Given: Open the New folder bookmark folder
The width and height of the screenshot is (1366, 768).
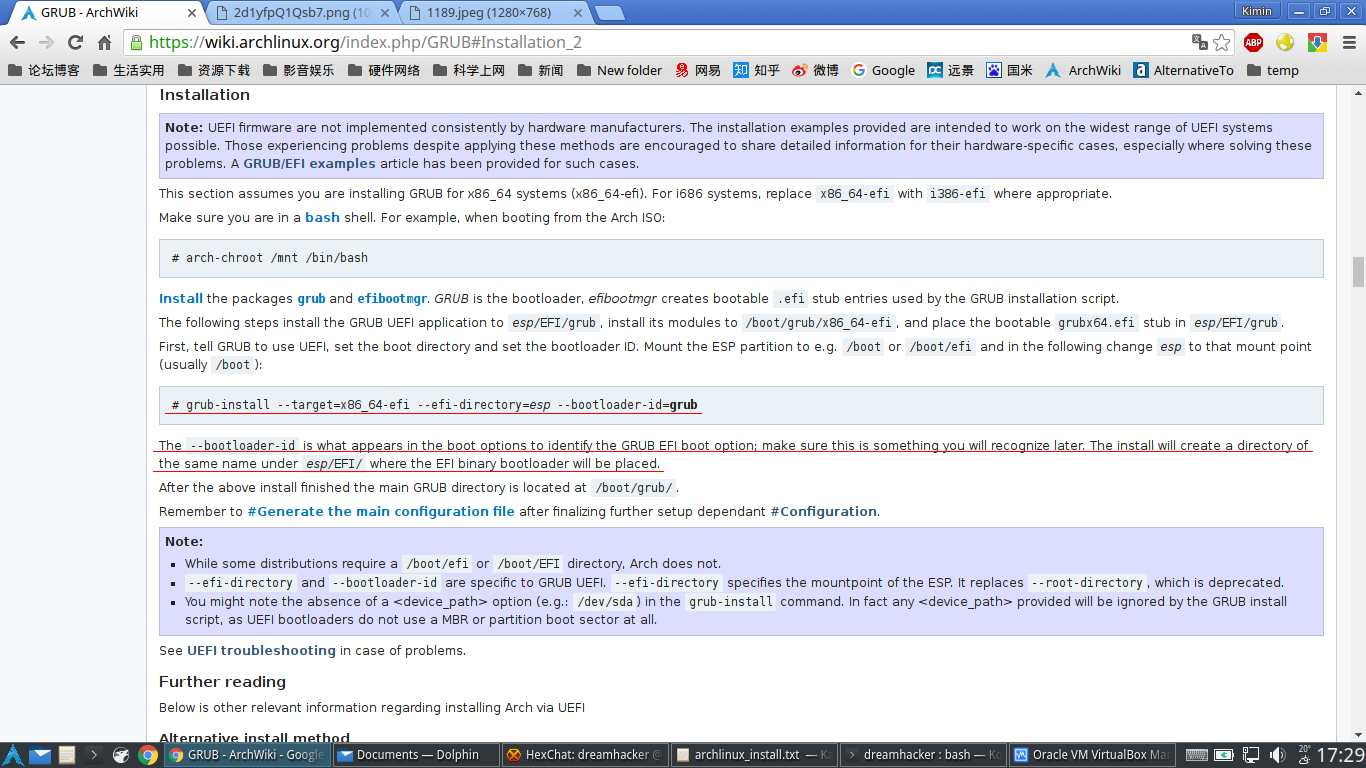Looking at the screenshot, I should [x=619, y=70].
